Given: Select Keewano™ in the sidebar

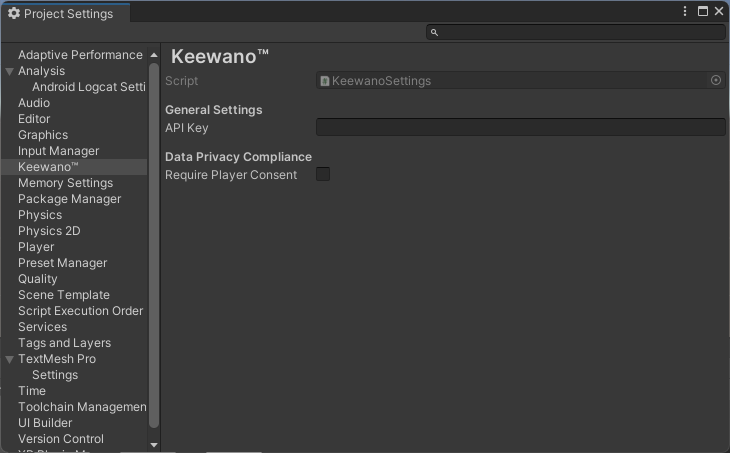Looking at the screenshot, I should pos(48,167).
